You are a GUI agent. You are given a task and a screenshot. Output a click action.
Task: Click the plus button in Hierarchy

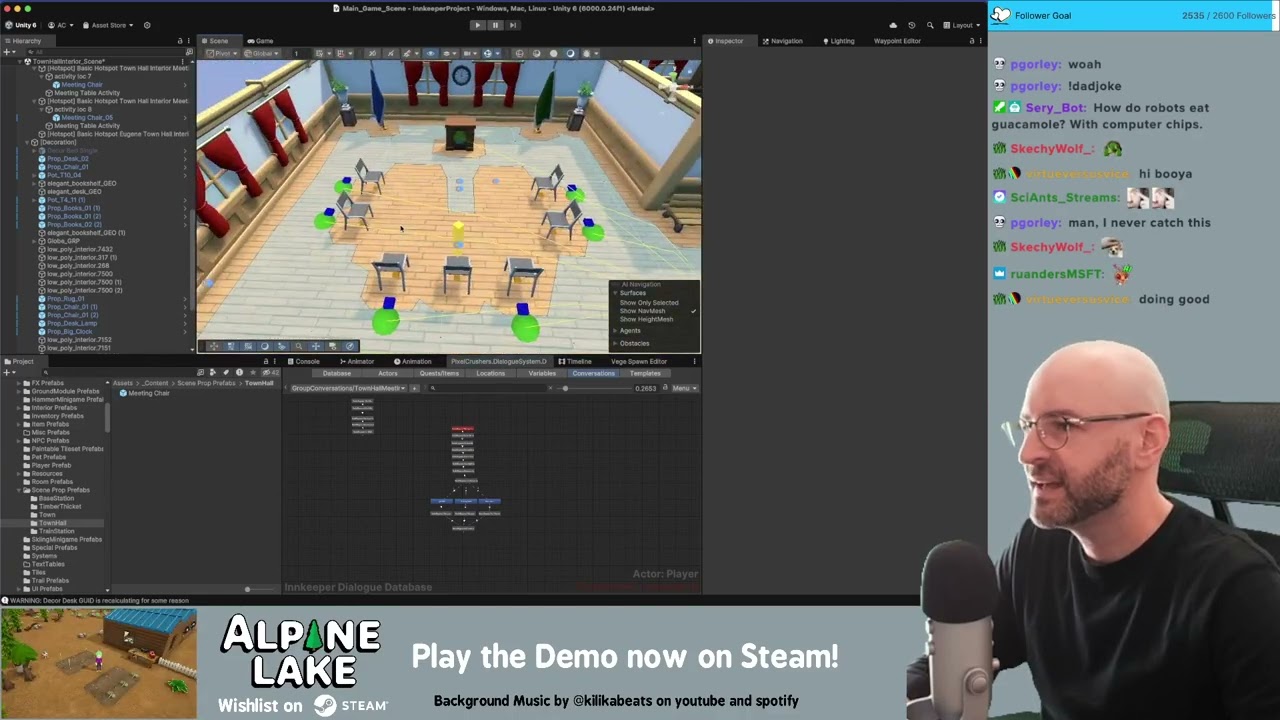pos(8,52)
